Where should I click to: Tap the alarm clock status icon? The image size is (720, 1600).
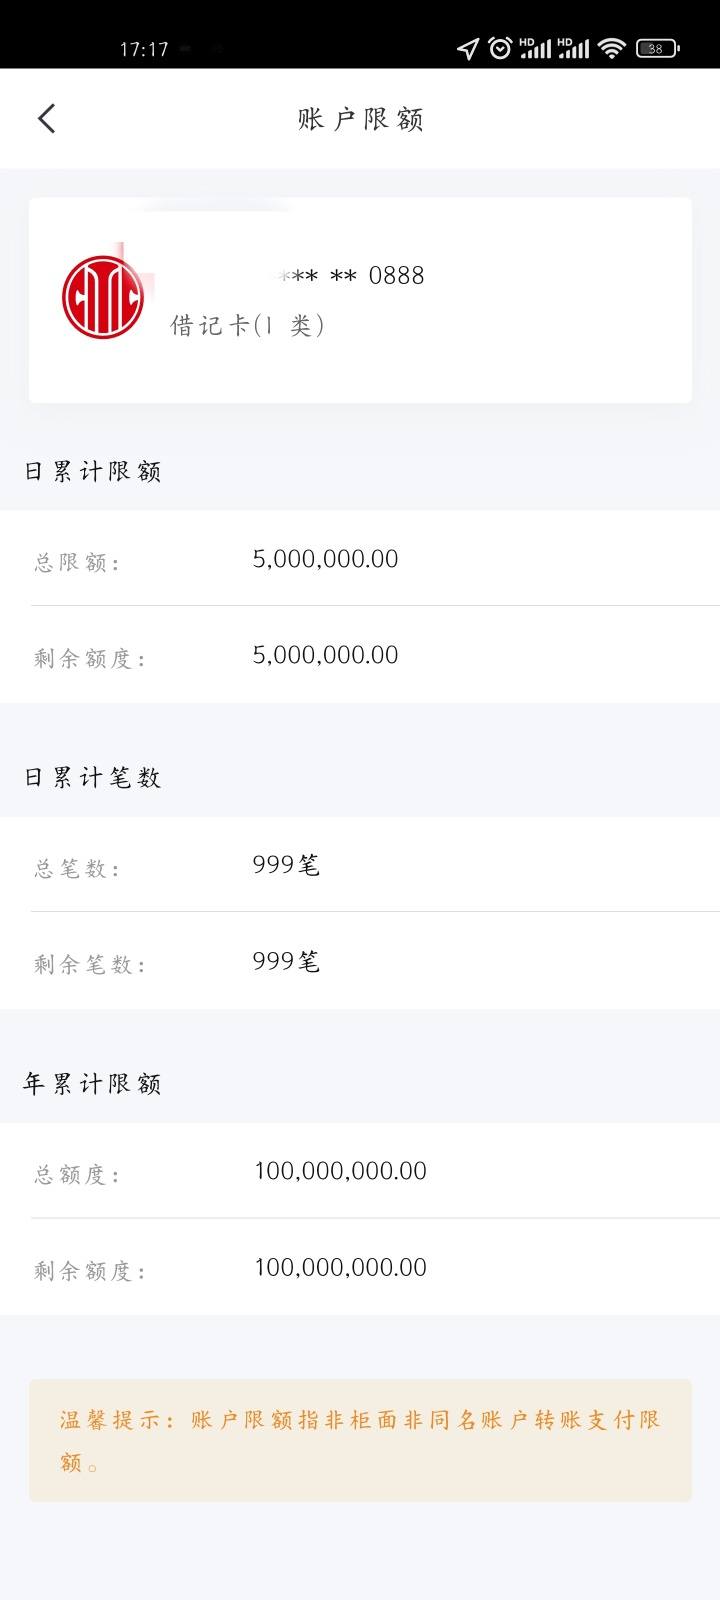[x=500, y=47]
